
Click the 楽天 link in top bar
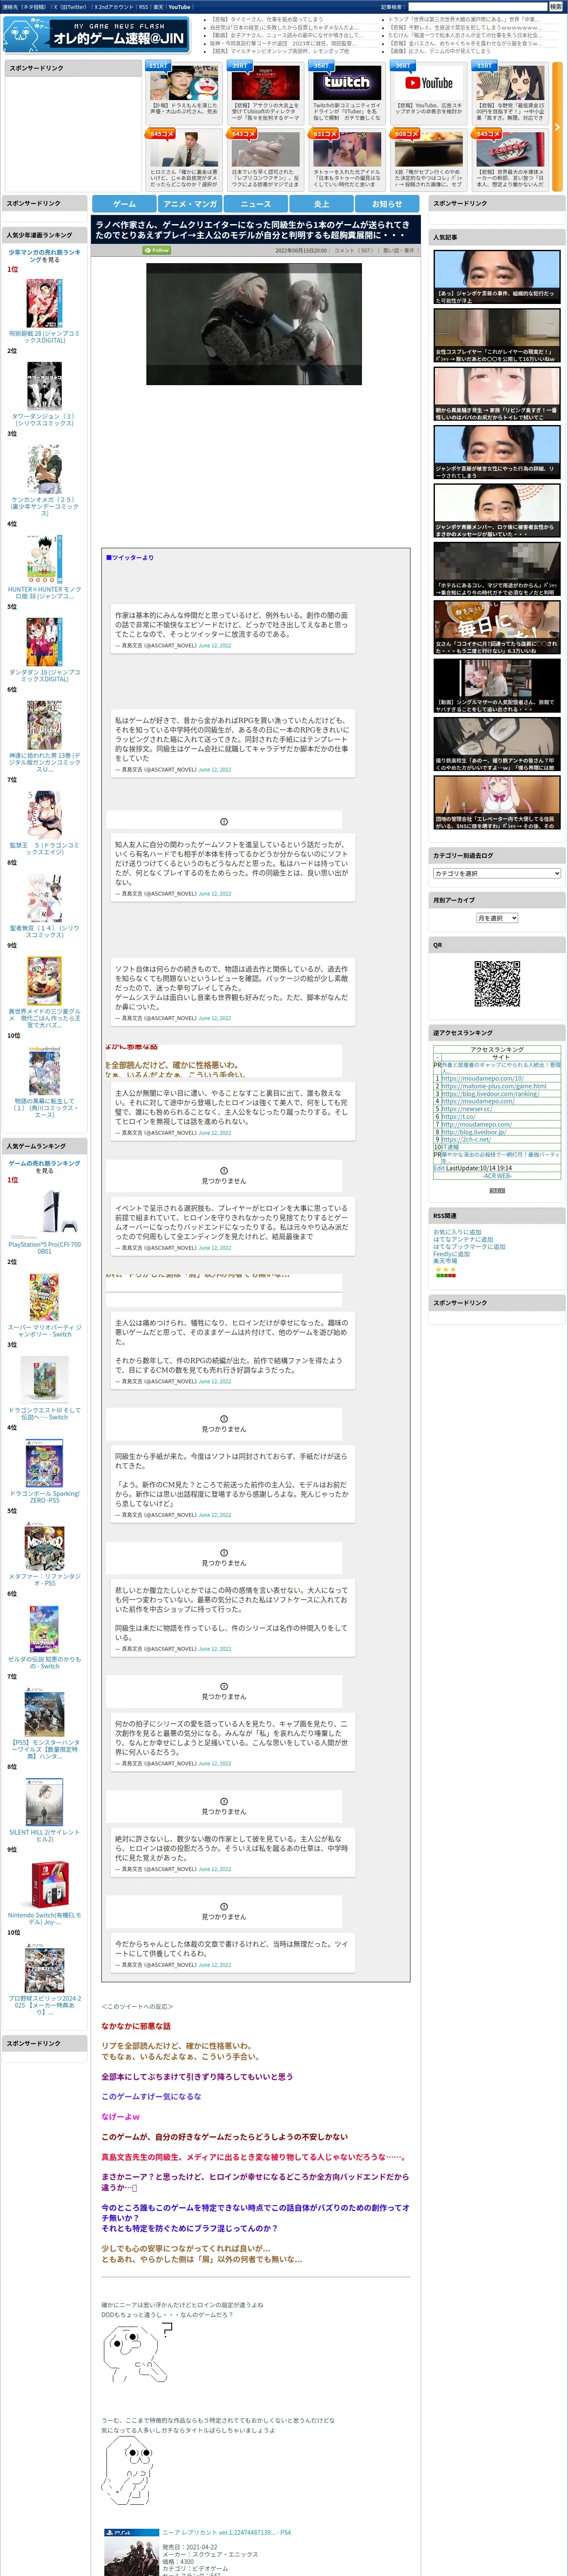tap(159, 7)
